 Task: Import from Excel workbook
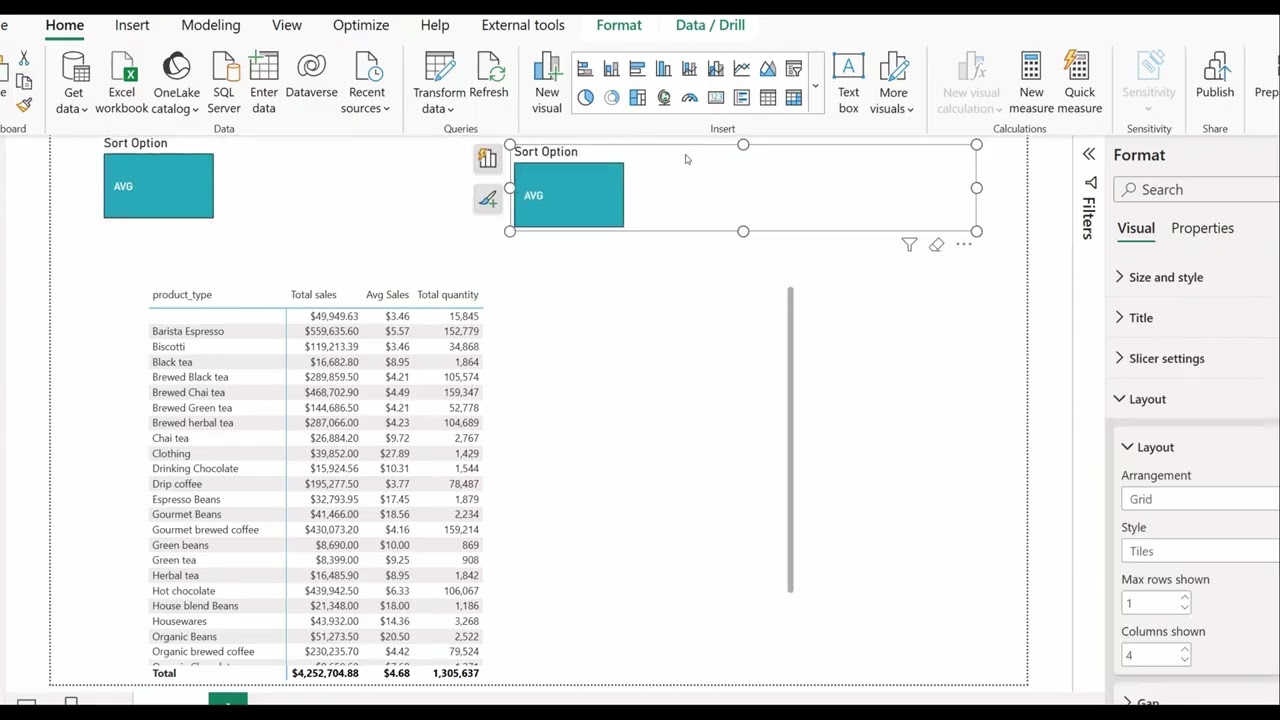[x=121, y=83]
